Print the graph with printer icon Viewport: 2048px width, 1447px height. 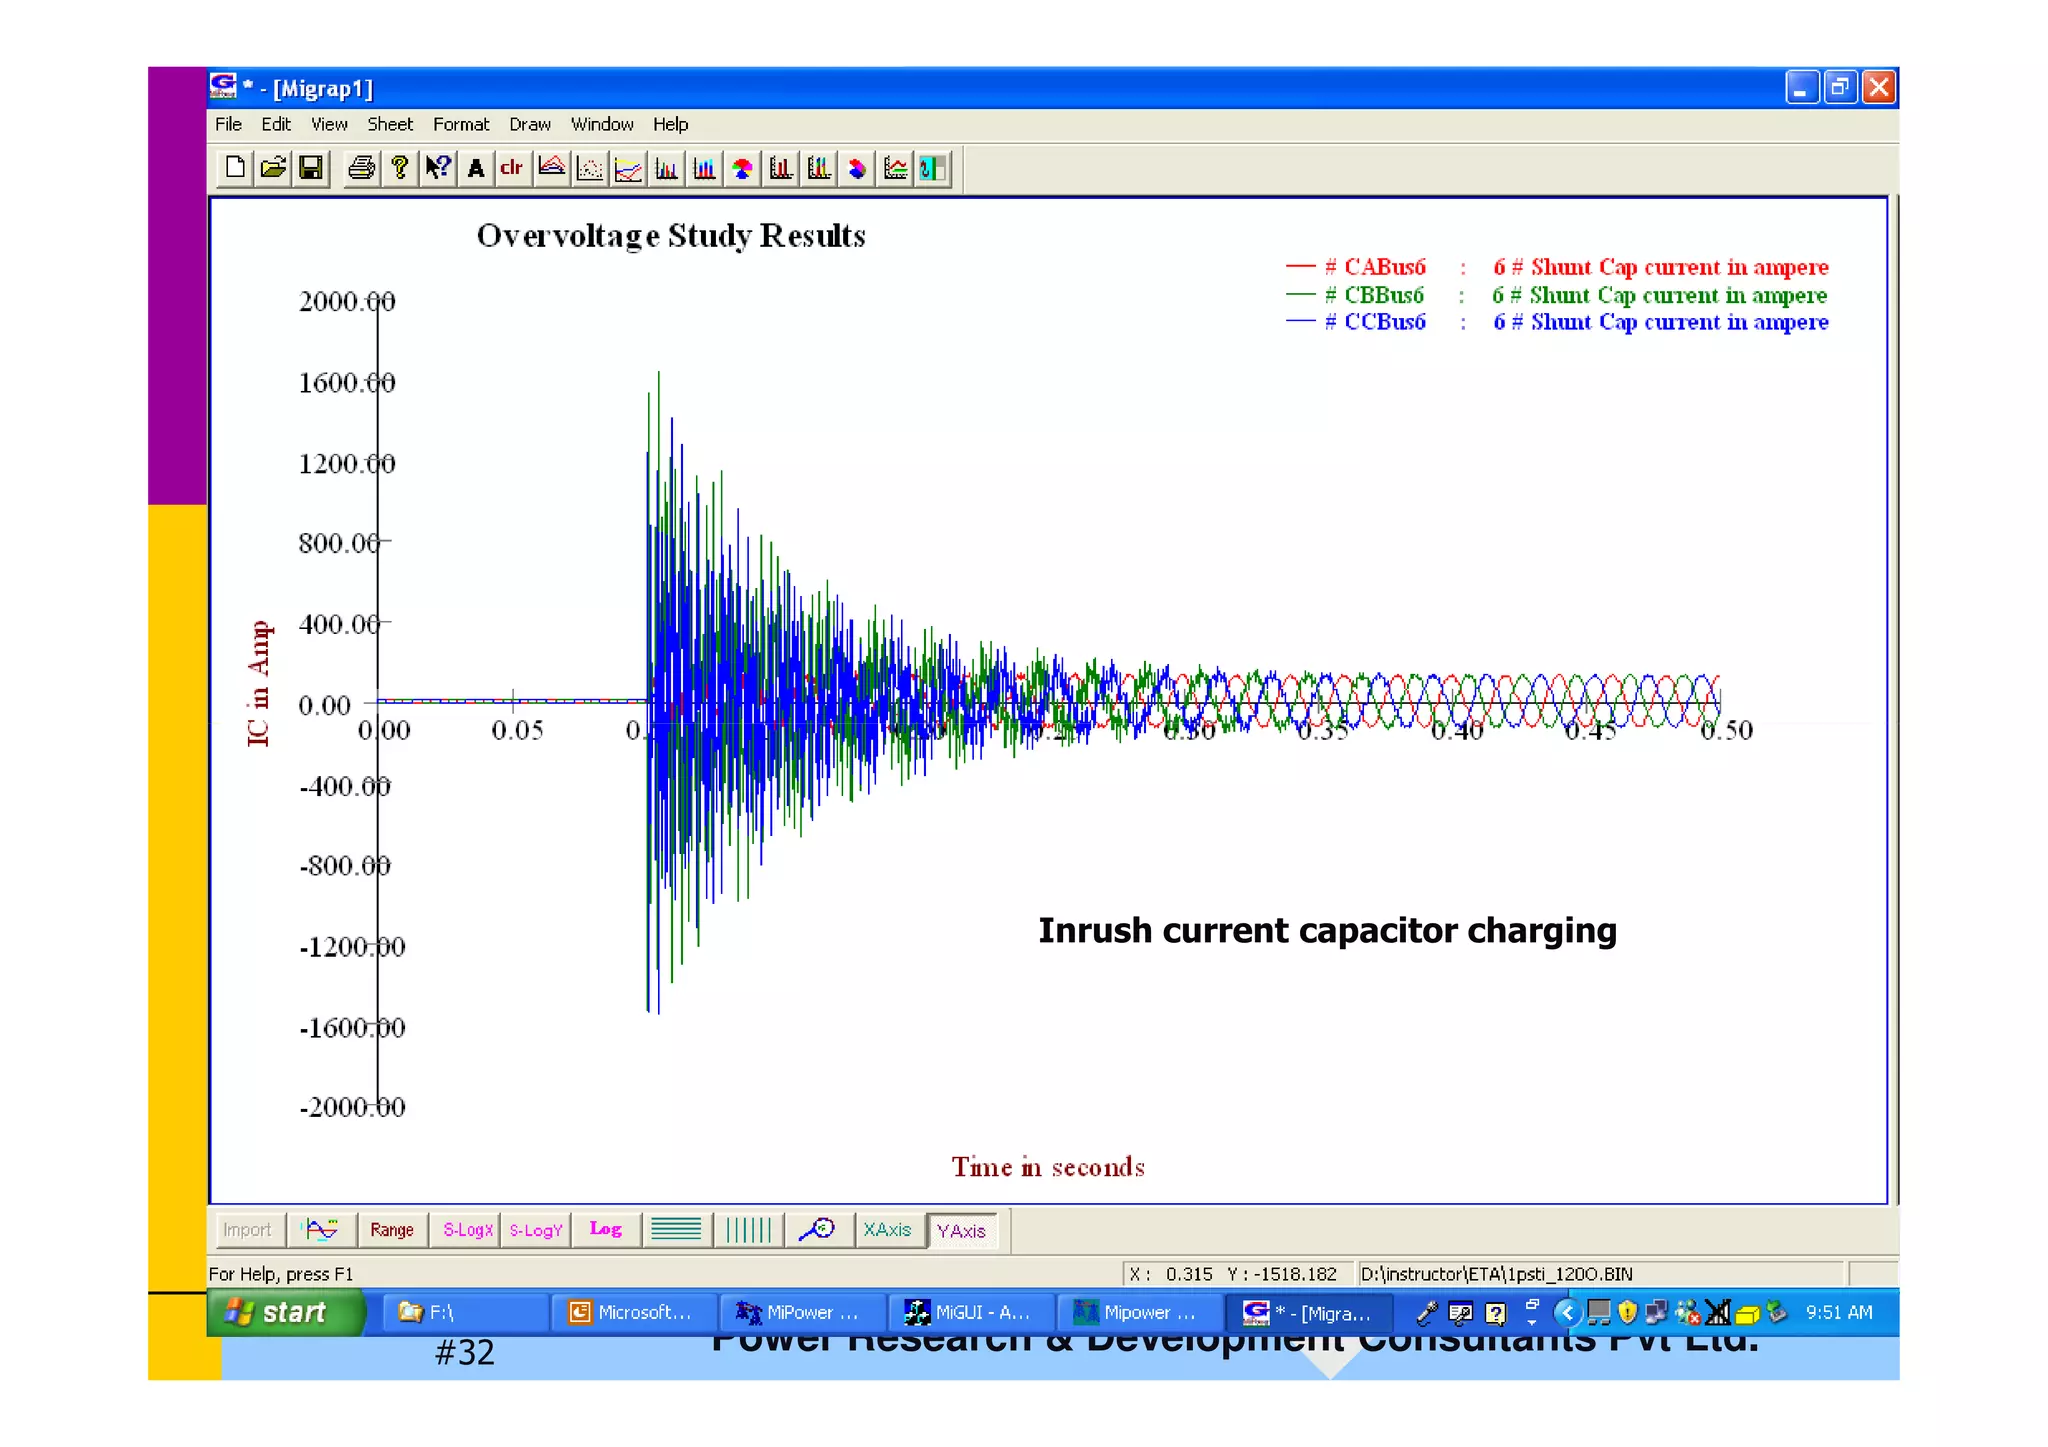tap(361, 167)
